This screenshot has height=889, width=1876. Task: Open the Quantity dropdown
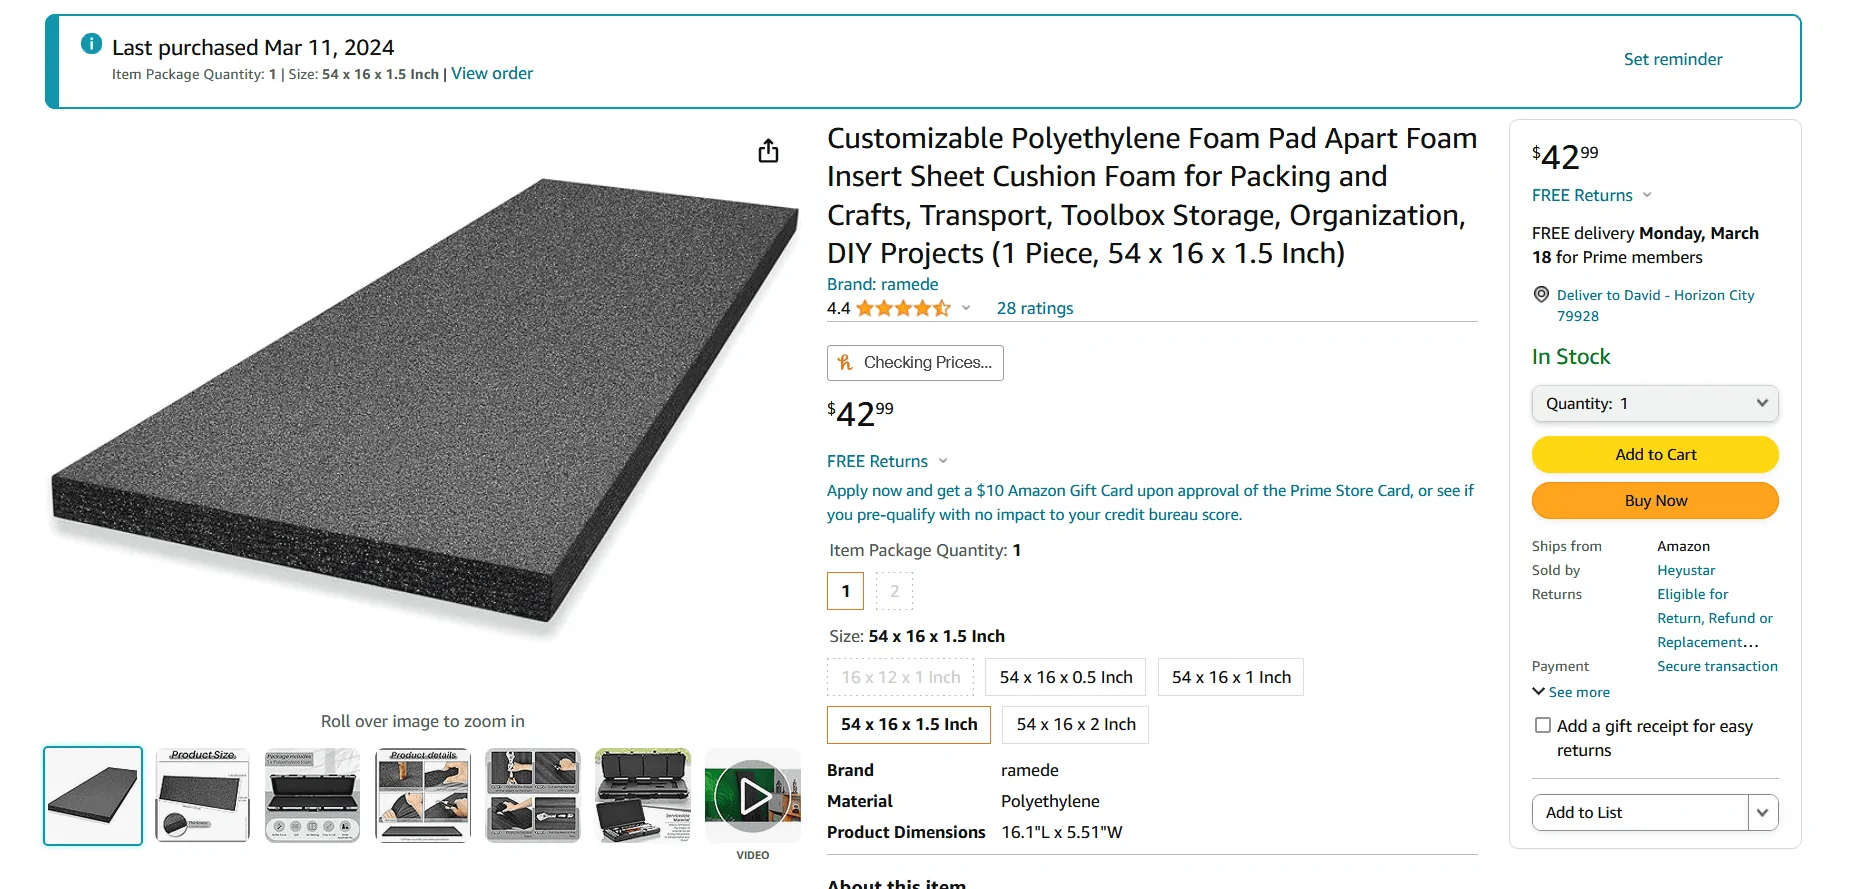[x=1655, y=404]
